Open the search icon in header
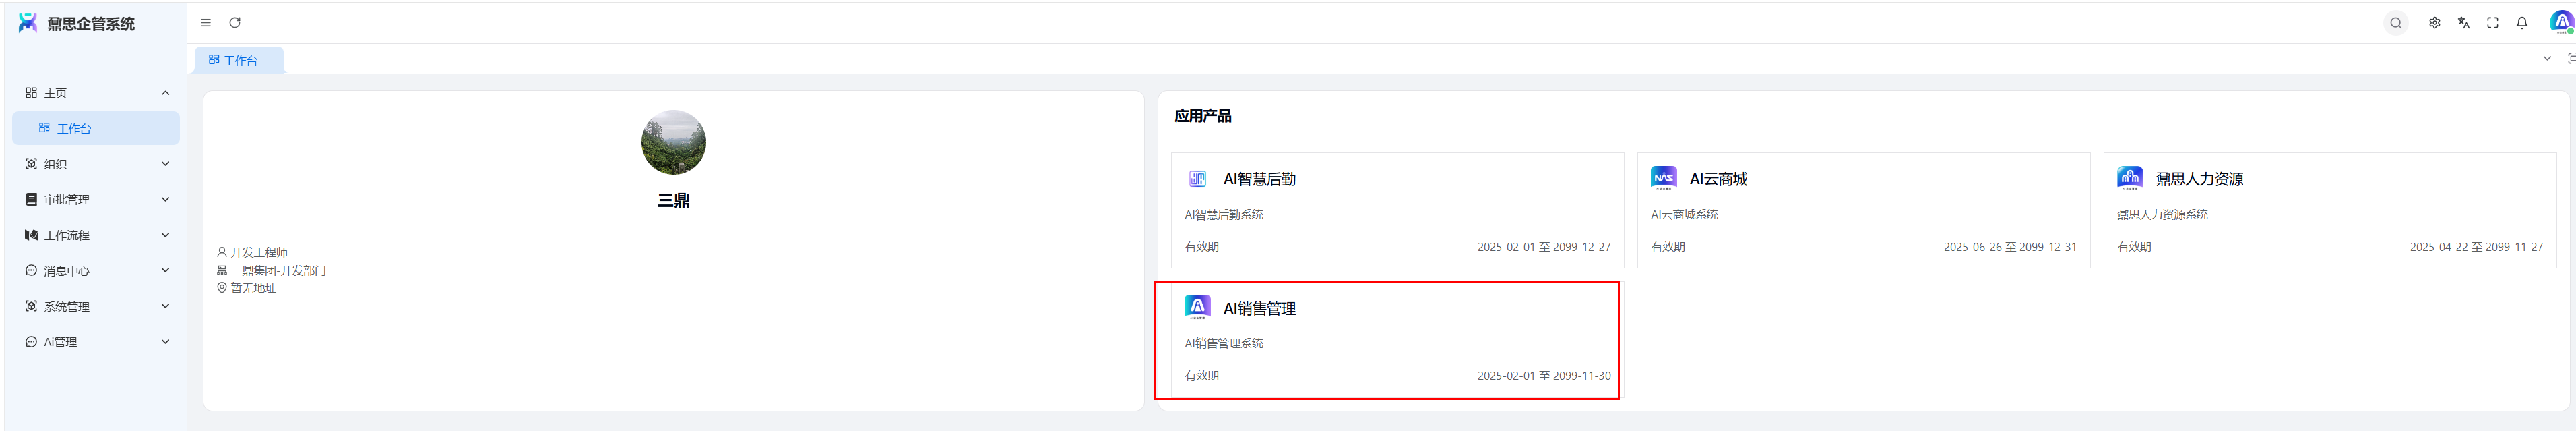 tap(2395, 23)
